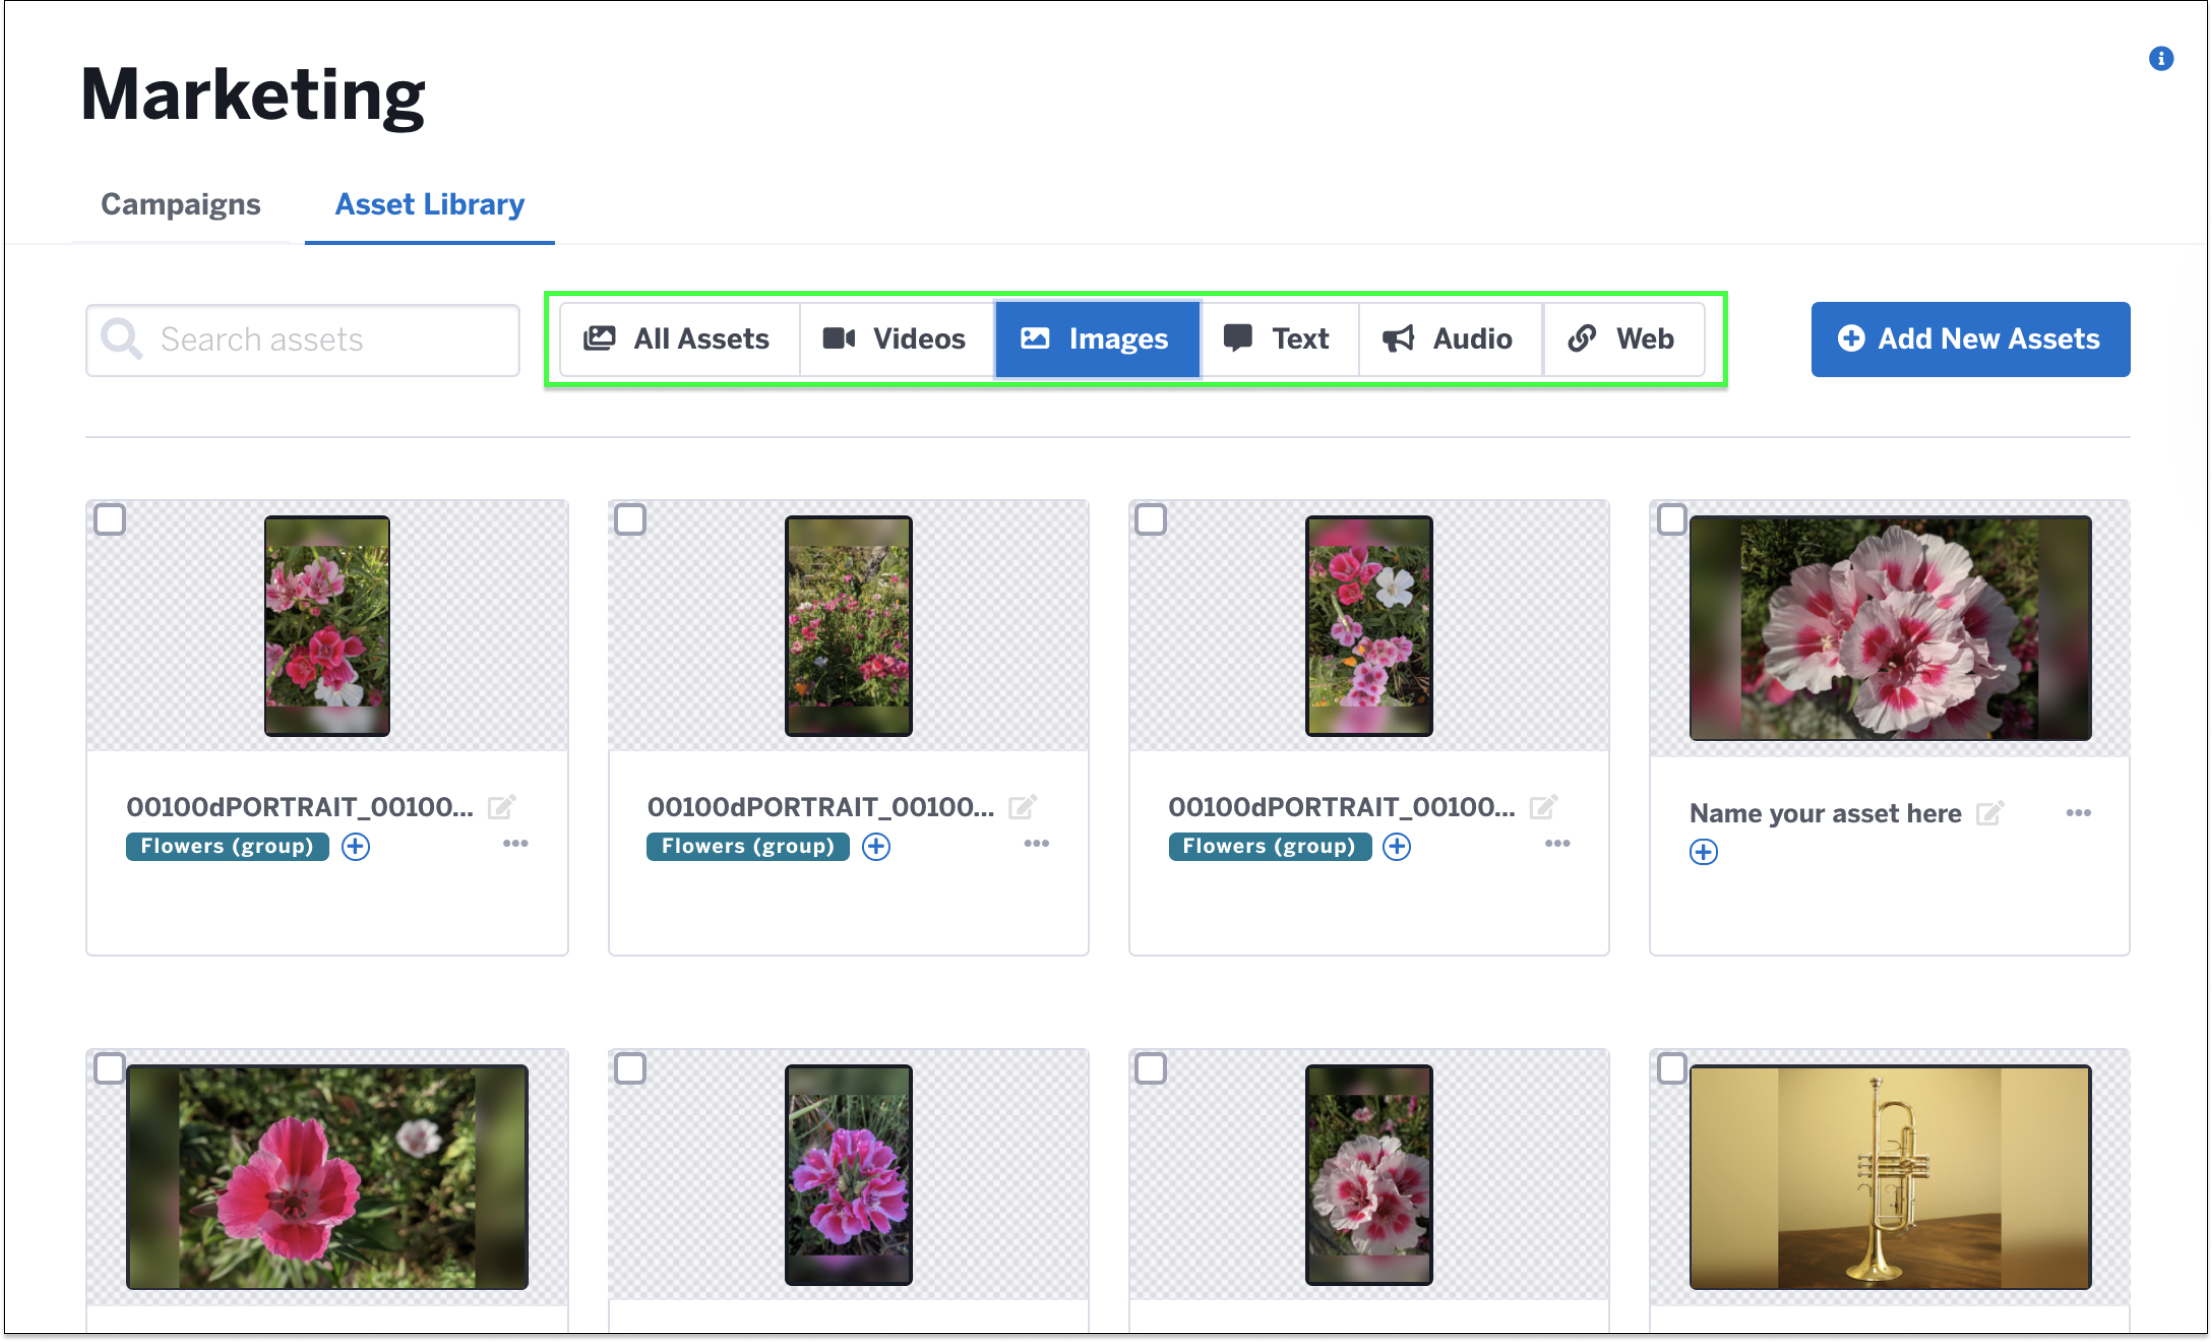The width and height of the screenshot is (2212, 1342).
Task: Select checkbox on third portrait flower asset
Action: (x=1151, y=520)
